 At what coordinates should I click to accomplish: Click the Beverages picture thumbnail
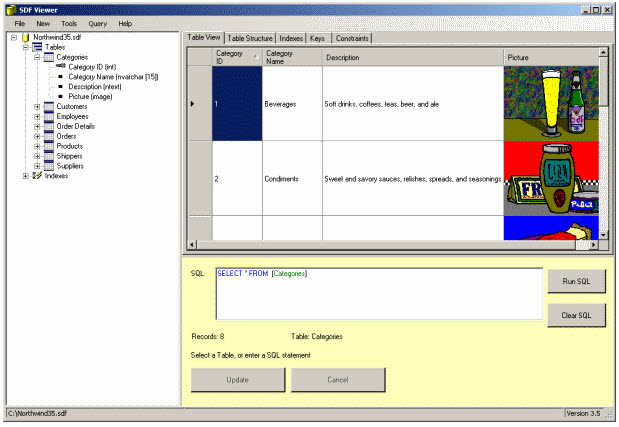[x=550, y=103]
